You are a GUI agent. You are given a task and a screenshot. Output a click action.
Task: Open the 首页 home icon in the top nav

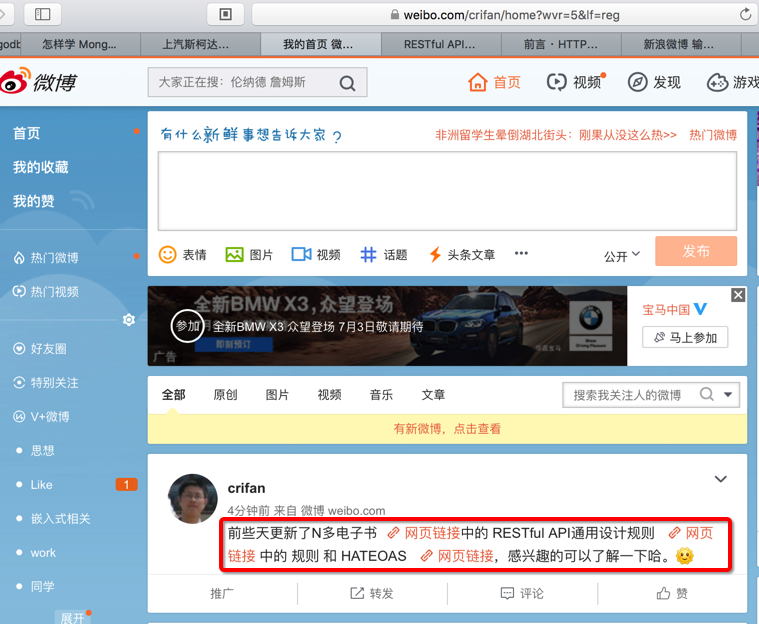[477, 82]
